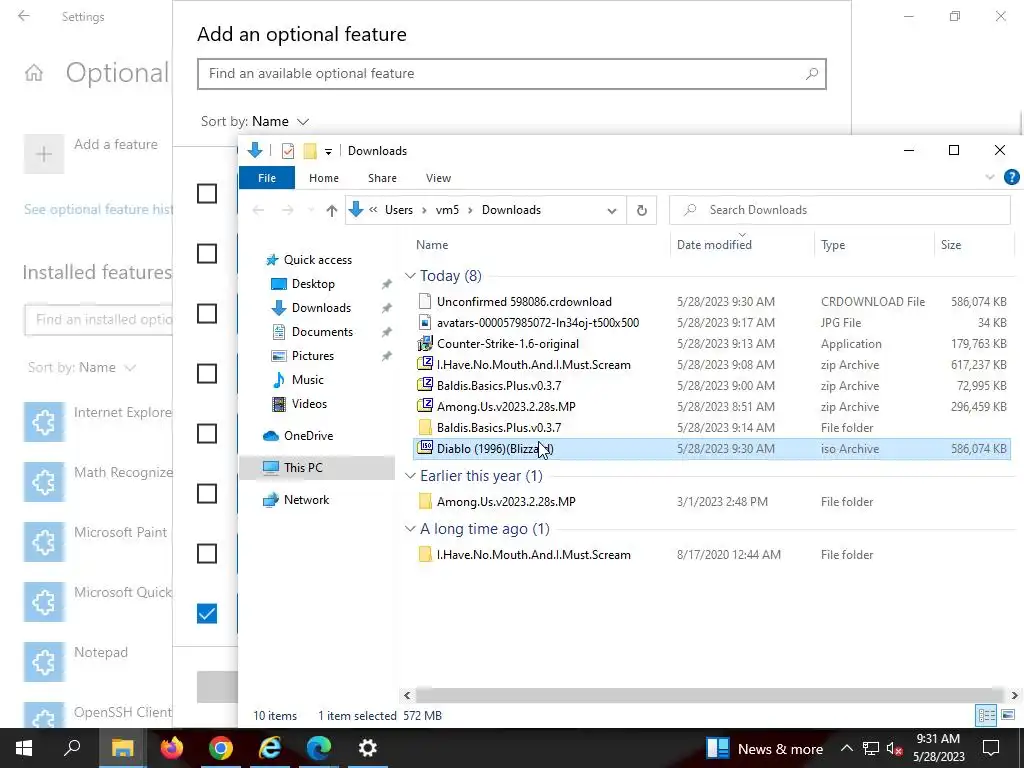Switch to the Home ribbon tab
1024x768 pixels.
pos(324,178)
